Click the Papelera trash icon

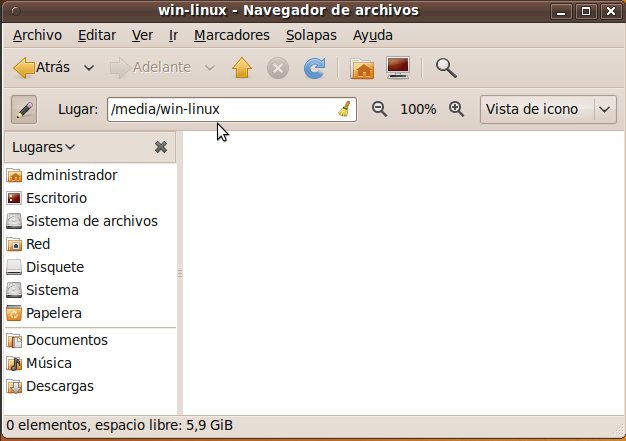pos(14,313)
